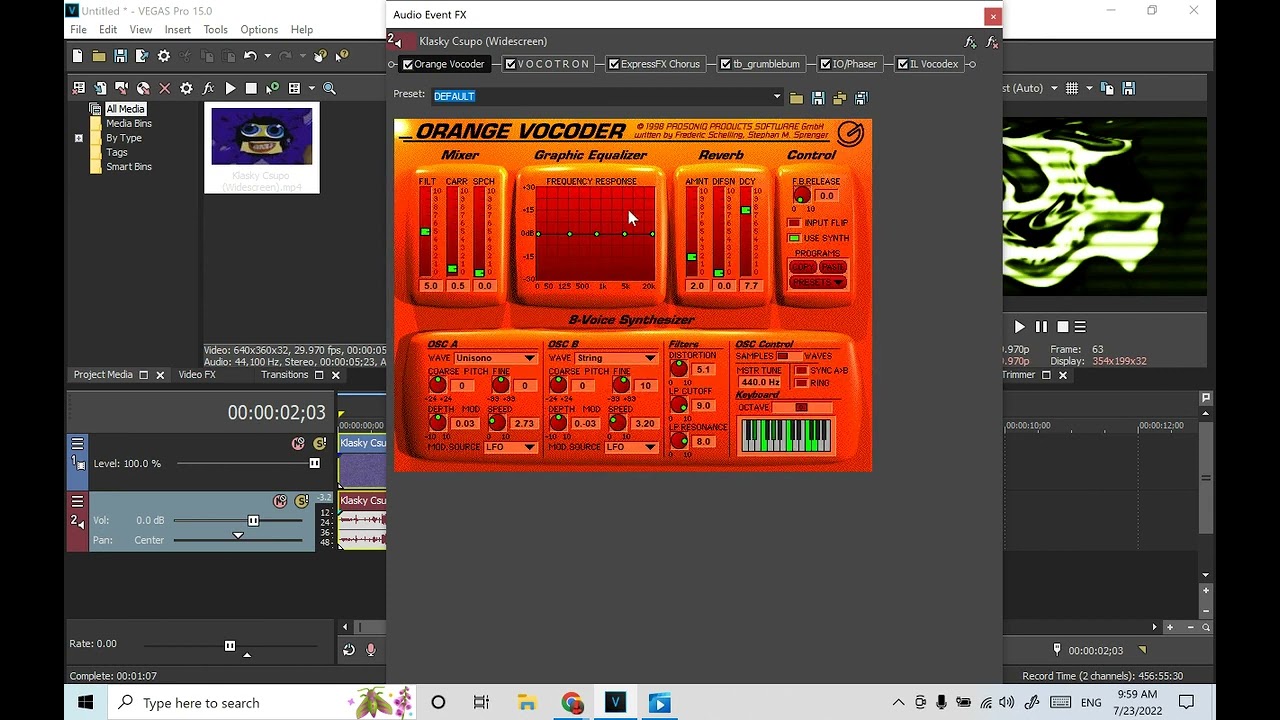Click the COPY program button
The width and height of the screenshot is (1280, 720).
point(802,268)
